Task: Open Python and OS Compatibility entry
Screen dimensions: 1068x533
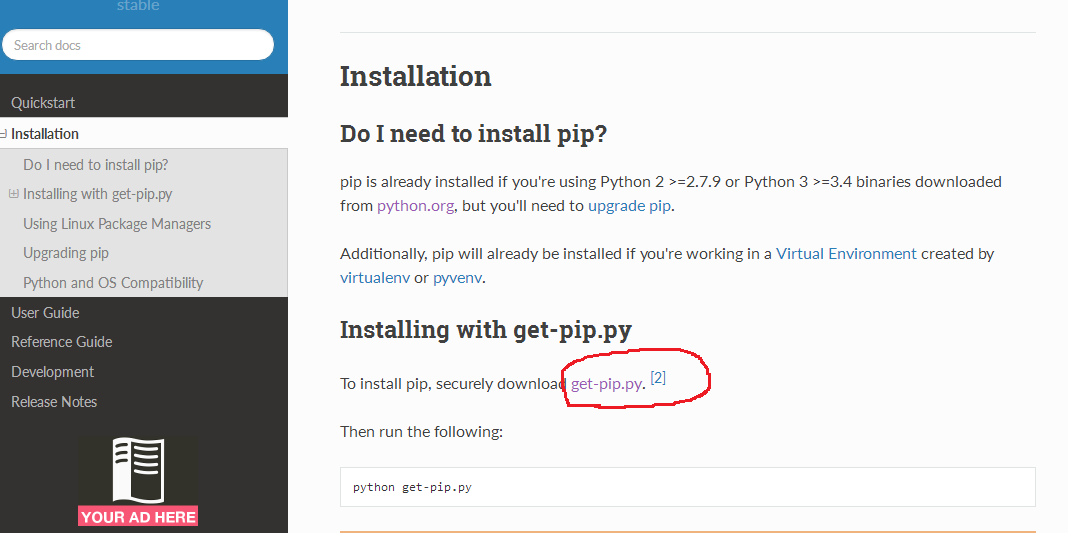Action: (x=113, y=282)
